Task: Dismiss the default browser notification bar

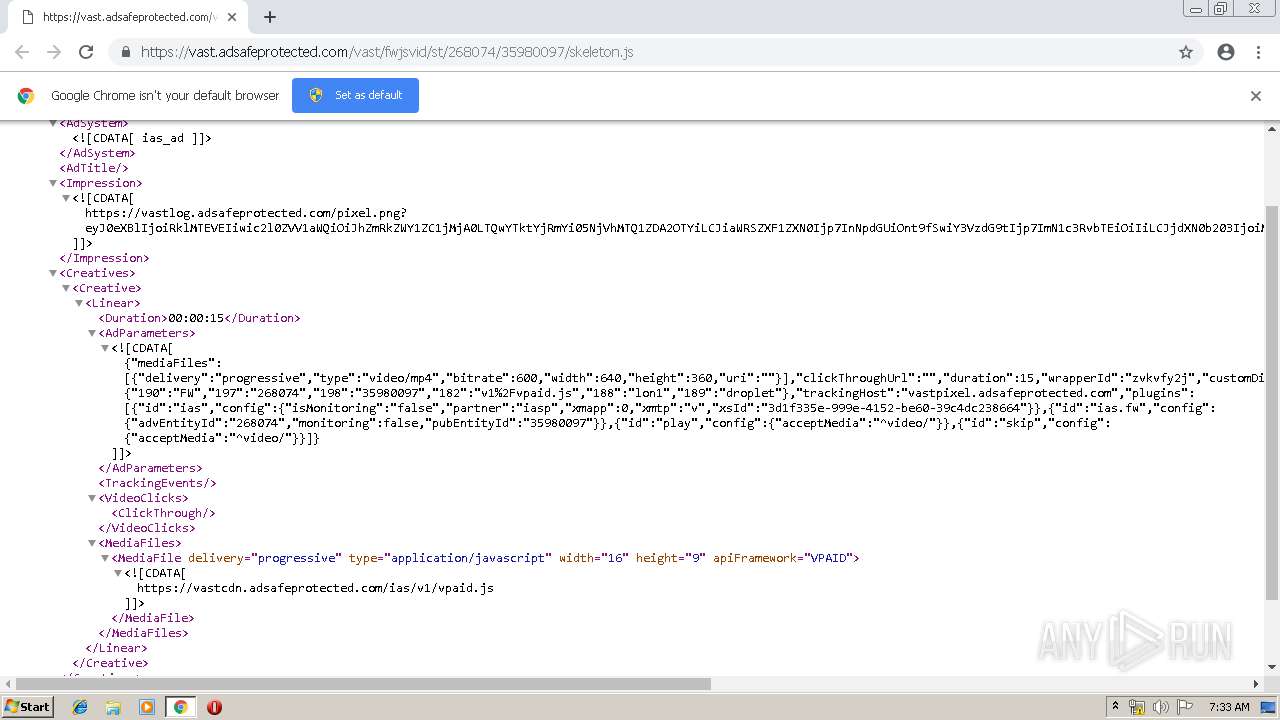Action: pos(1256,96)
